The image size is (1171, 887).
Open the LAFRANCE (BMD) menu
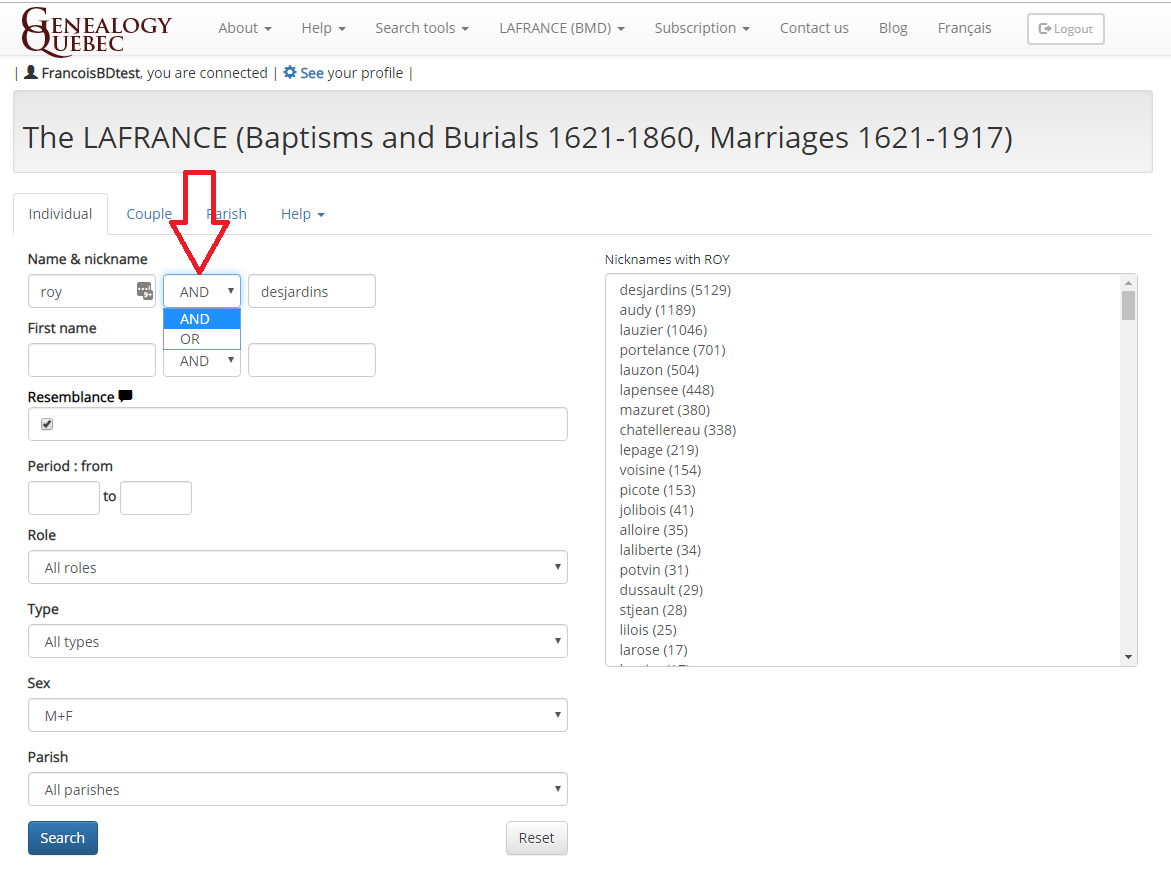pyautogui.click(x=562, y=28)
